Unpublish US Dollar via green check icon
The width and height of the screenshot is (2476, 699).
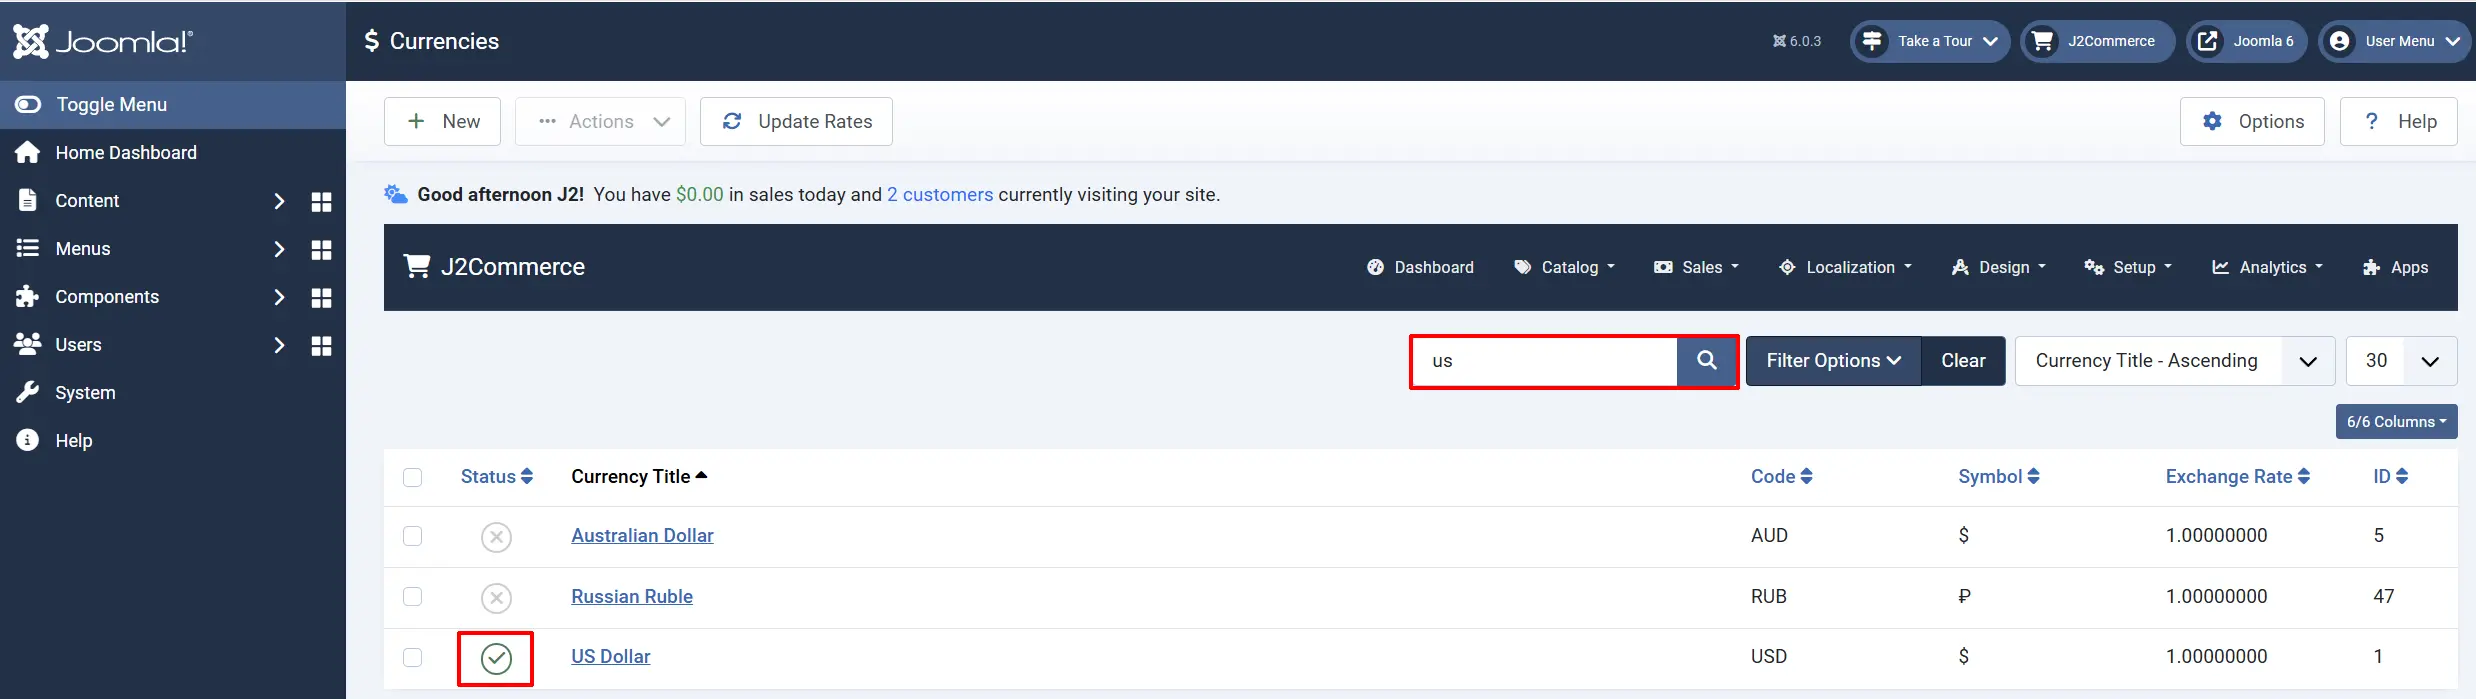tap(496, 658)
